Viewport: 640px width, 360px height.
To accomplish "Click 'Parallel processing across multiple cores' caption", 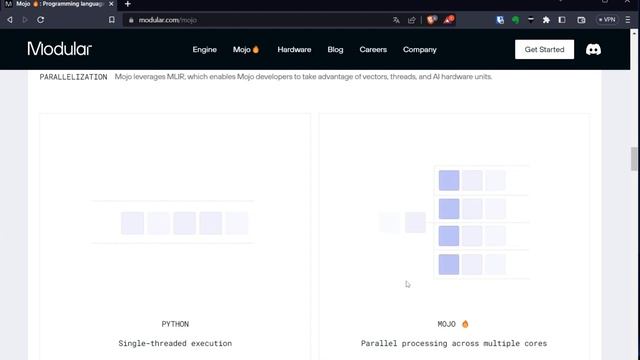I will pyautogui.click(x=454, y=343).
